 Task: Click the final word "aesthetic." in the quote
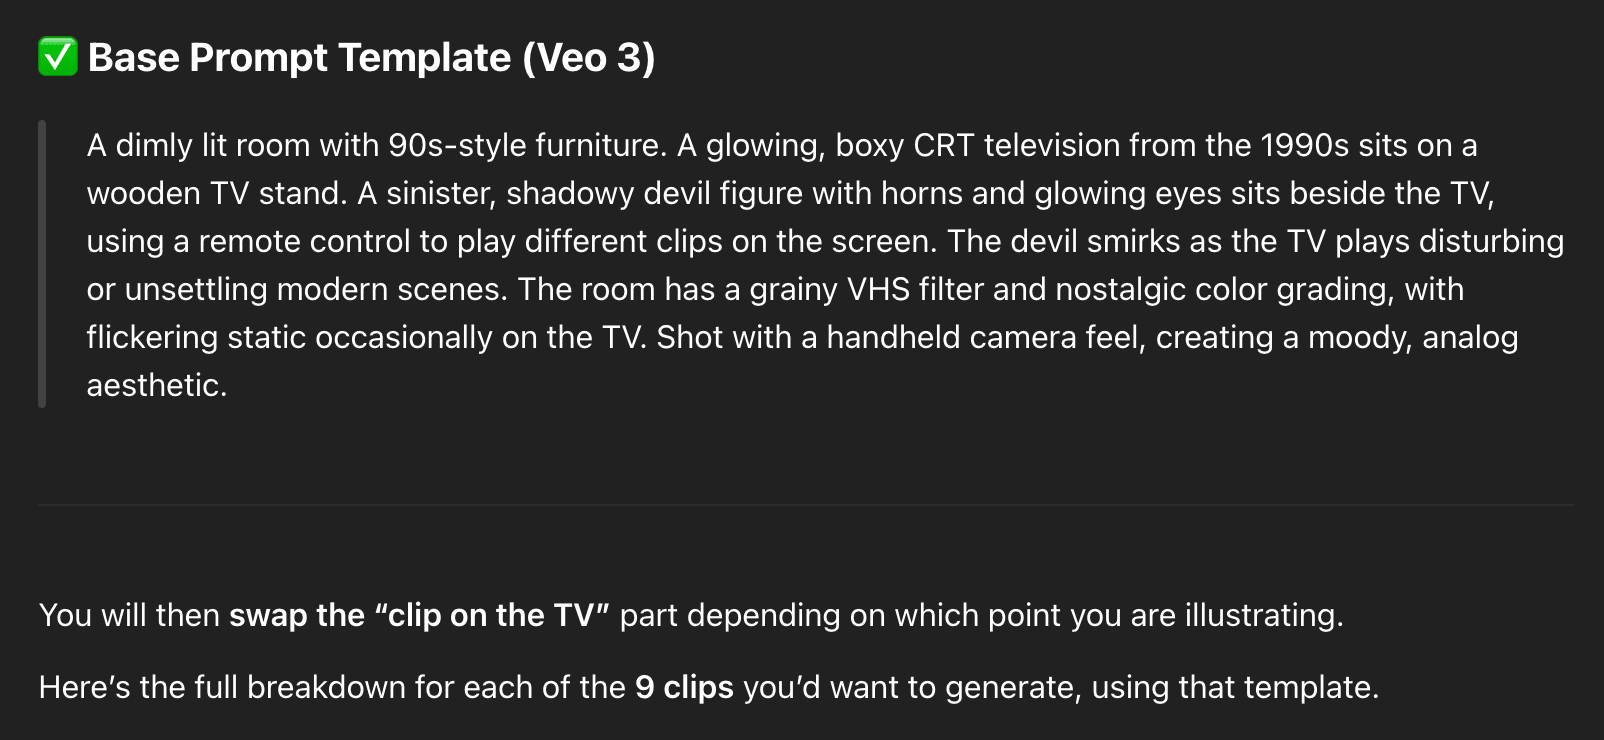[x=157, y=386]
